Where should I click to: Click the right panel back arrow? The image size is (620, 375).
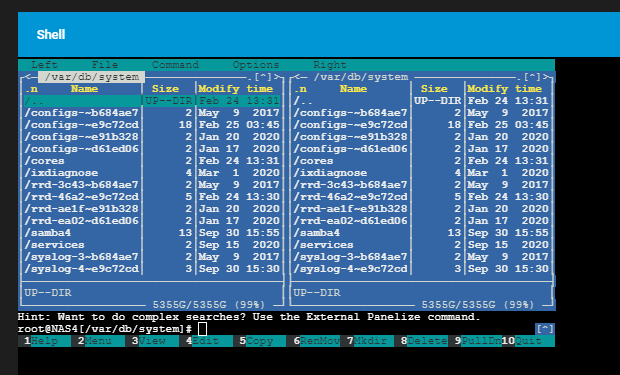pos(297,77)
